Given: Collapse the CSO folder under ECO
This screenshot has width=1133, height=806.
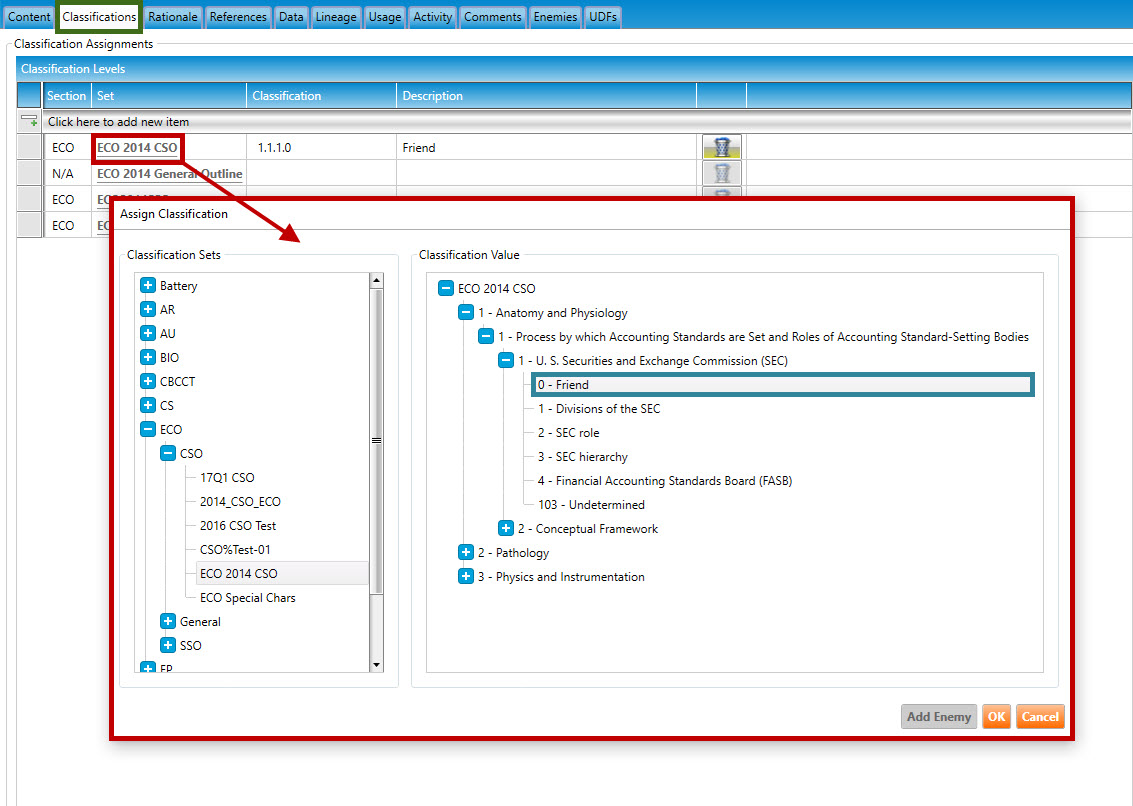Looking at the screenshot, I should coord(168,453).
